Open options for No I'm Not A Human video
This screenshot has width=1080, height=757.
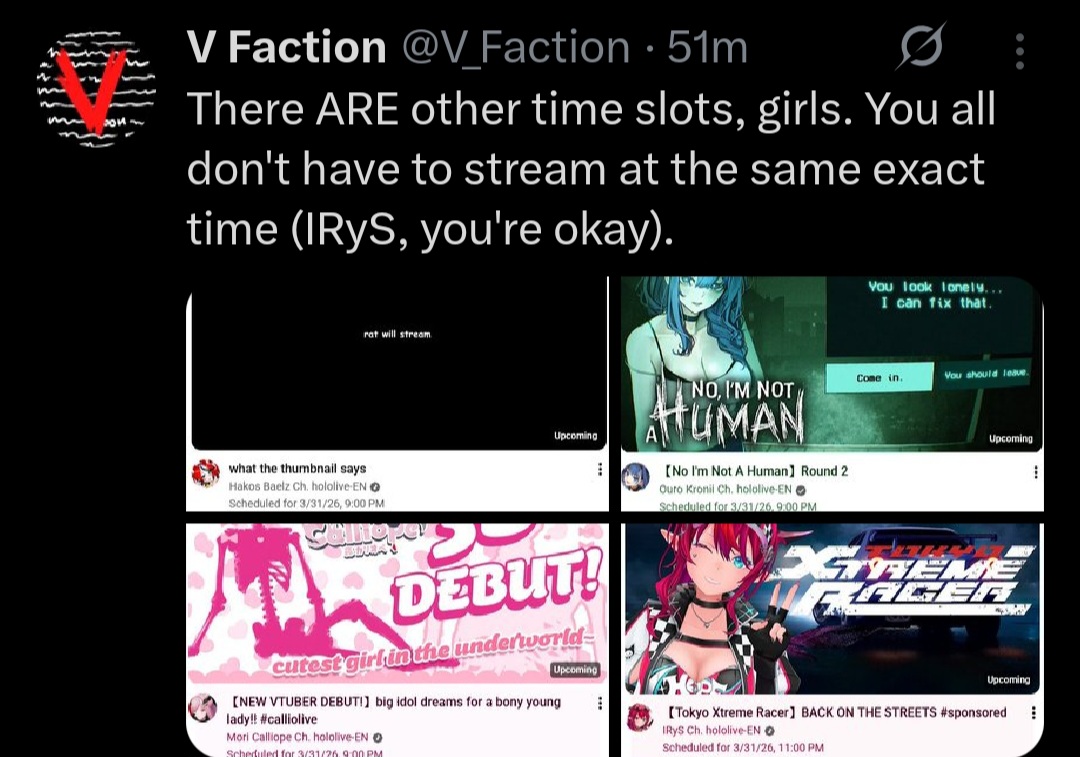[1035, 472]
